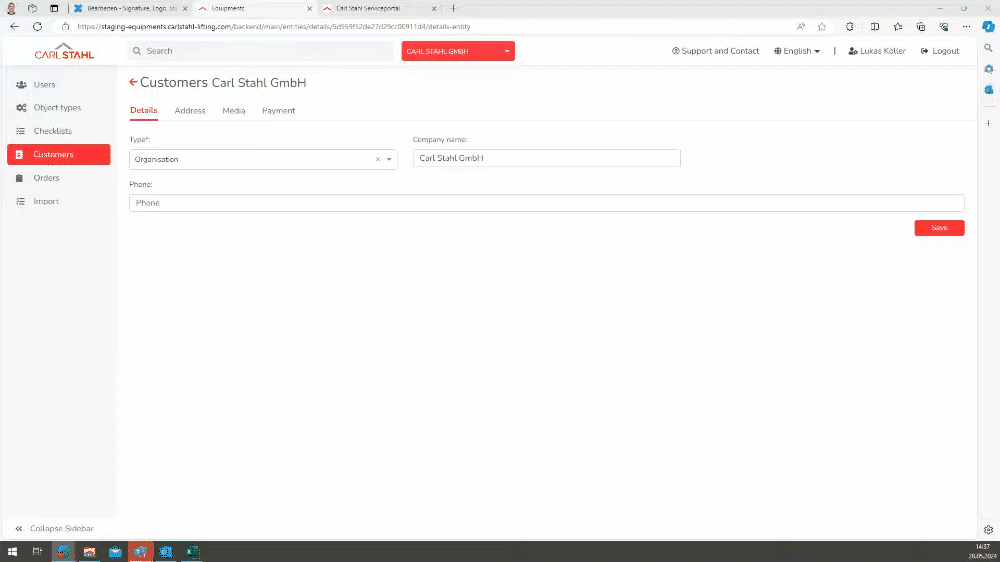Open the Import section

[46, 201]
